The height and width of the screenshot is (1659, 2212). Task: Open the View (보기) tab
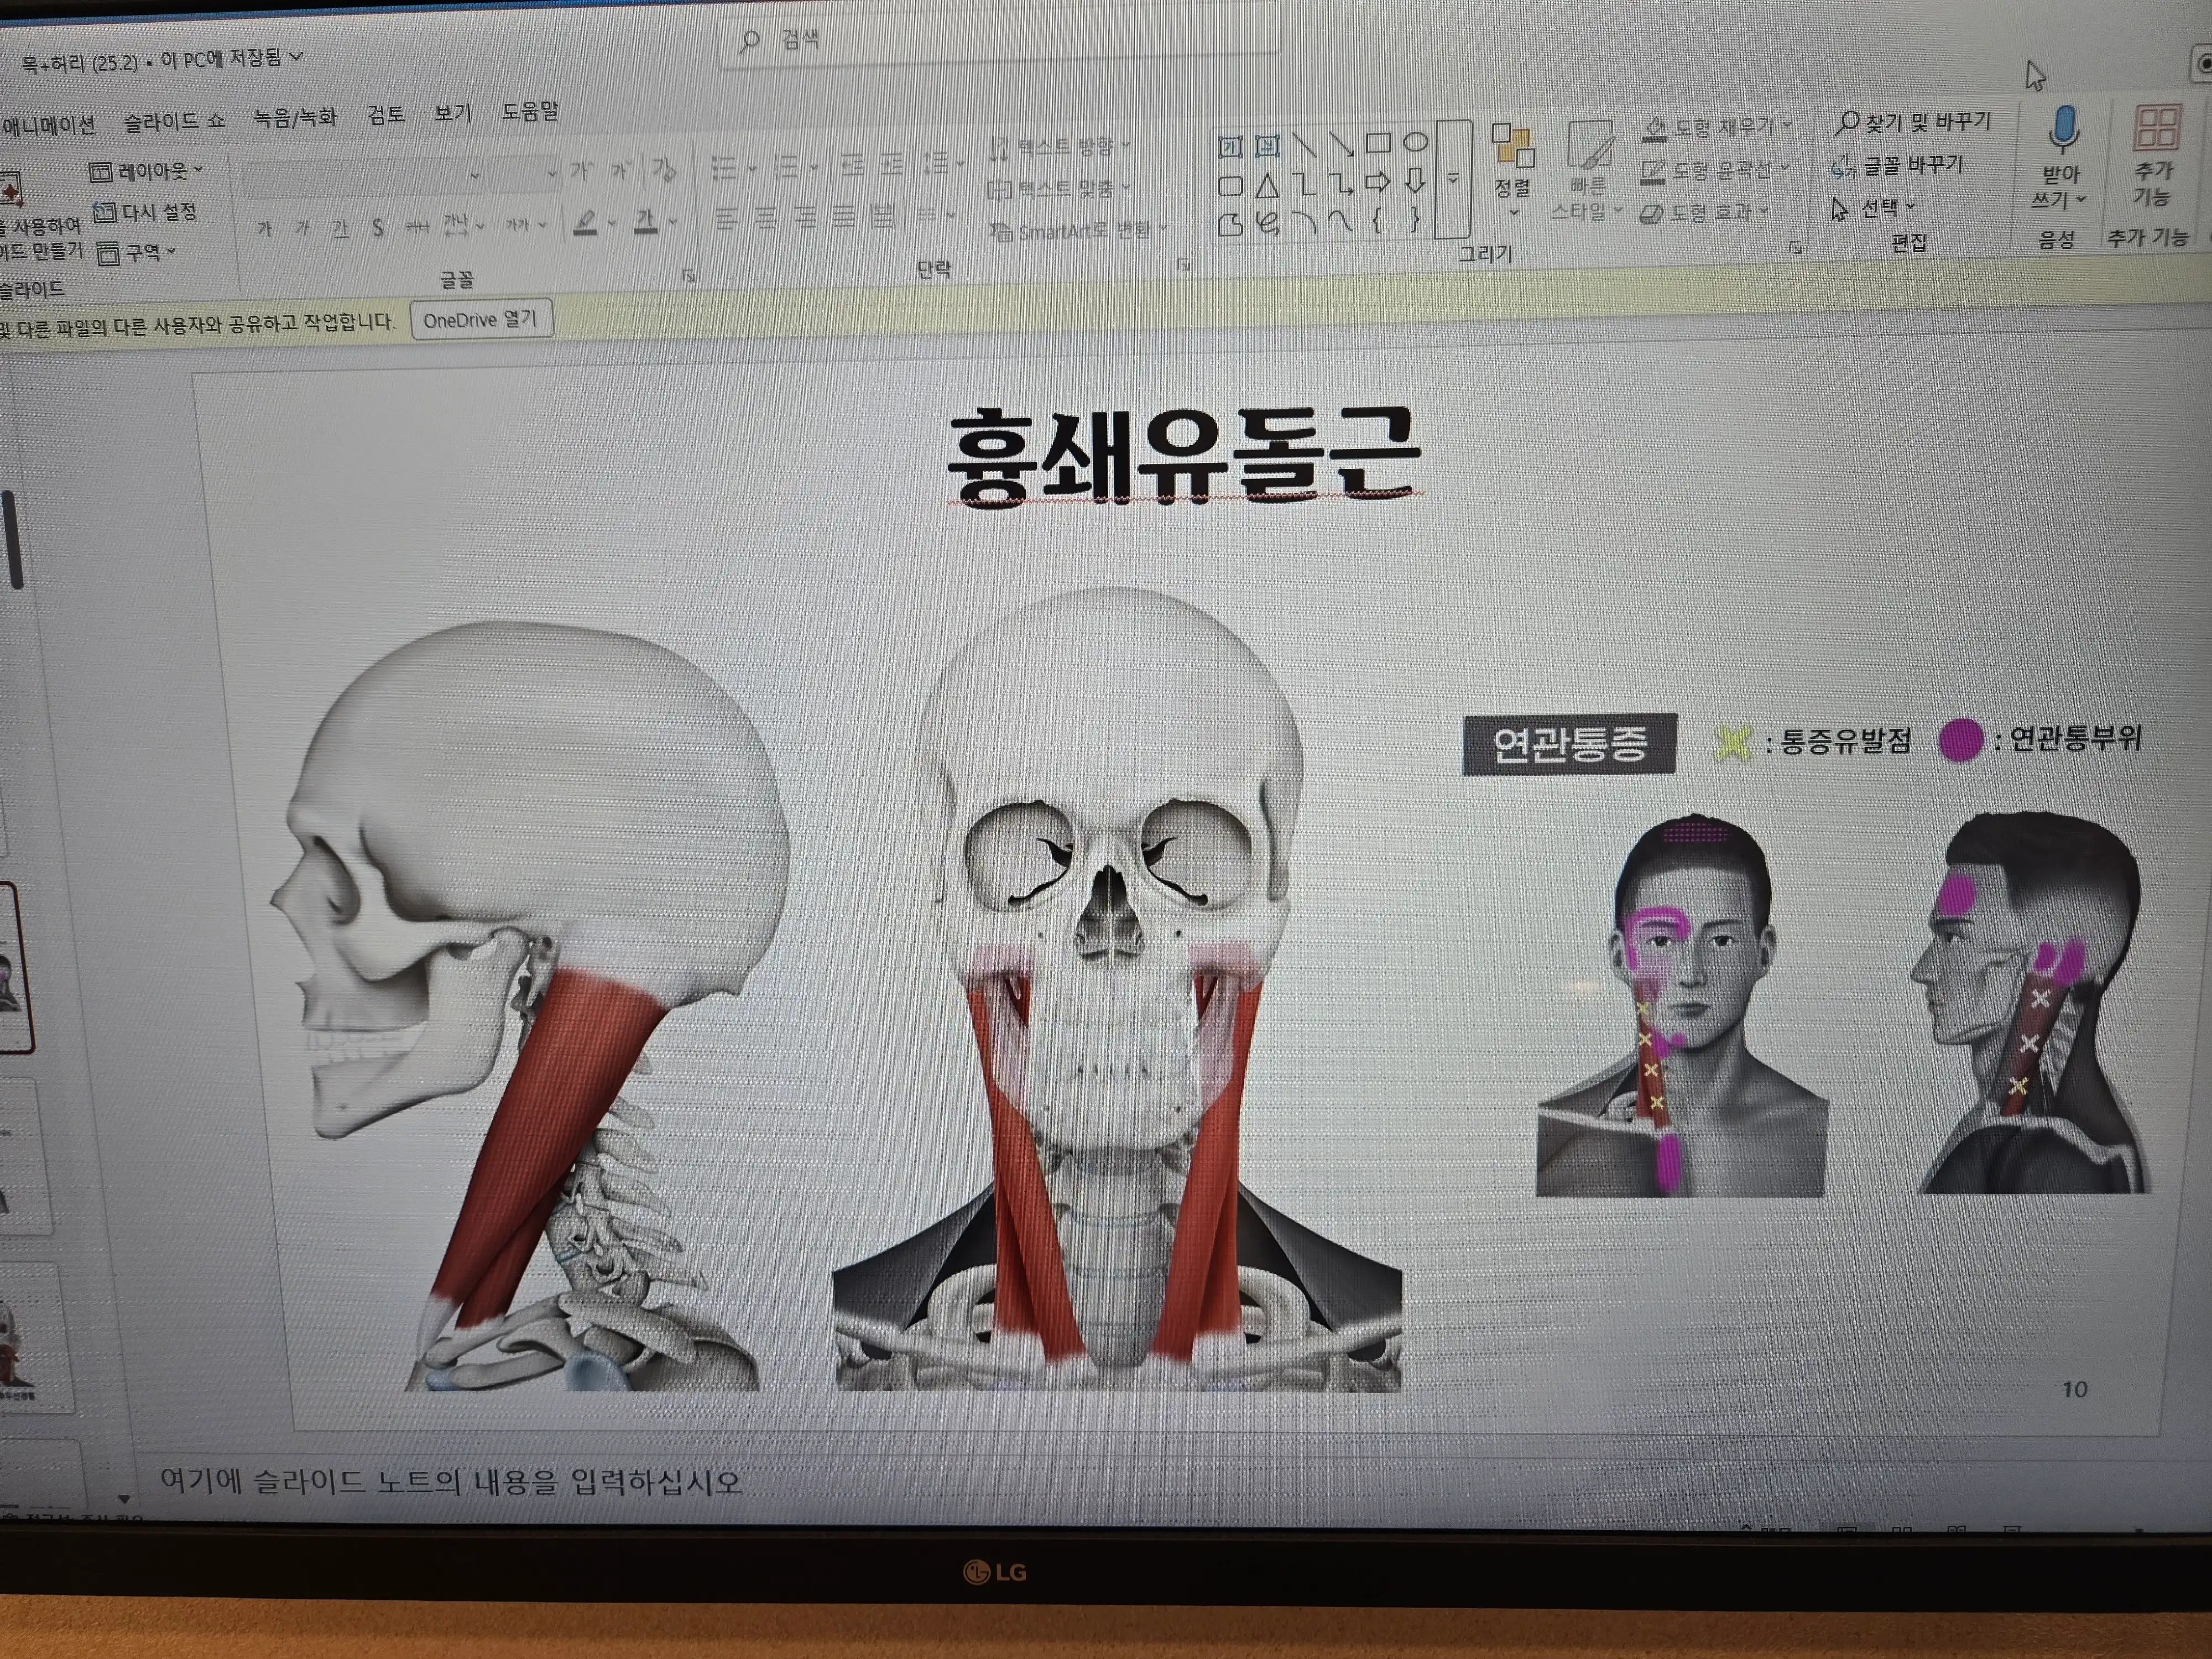tap(452, 113)
